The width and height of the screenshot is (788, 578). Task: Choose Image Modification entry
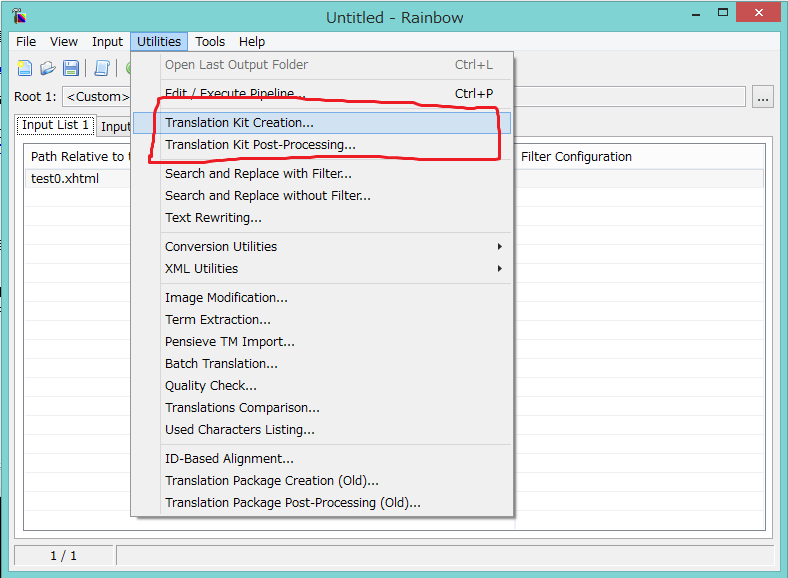322,298
